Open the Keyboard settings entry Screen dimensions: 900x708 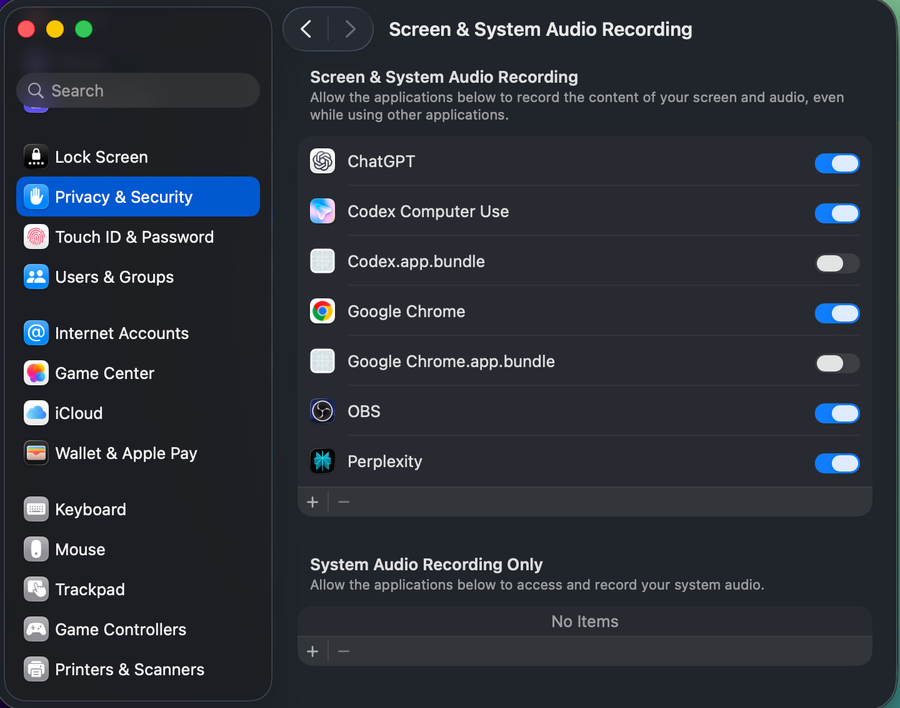(138, 509)
